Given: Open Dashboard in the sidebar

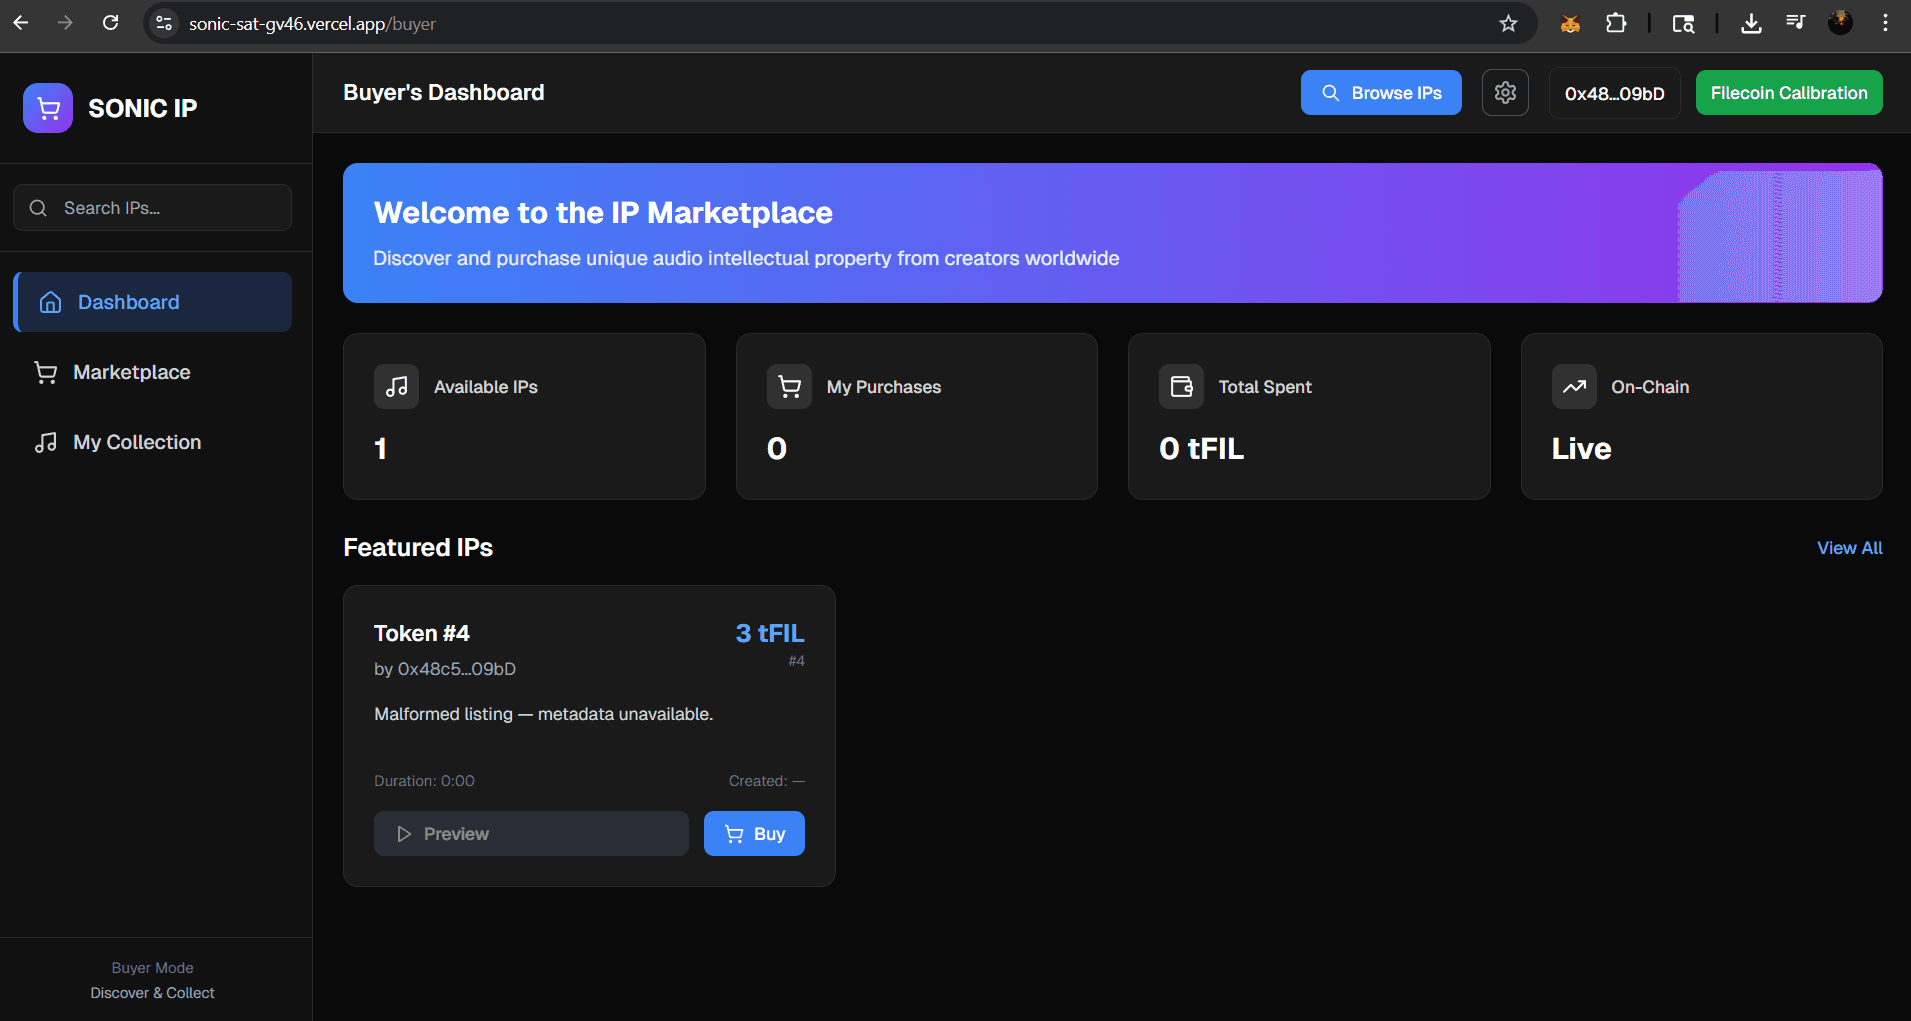Looking at the screenshot, I should coord(153,302).
